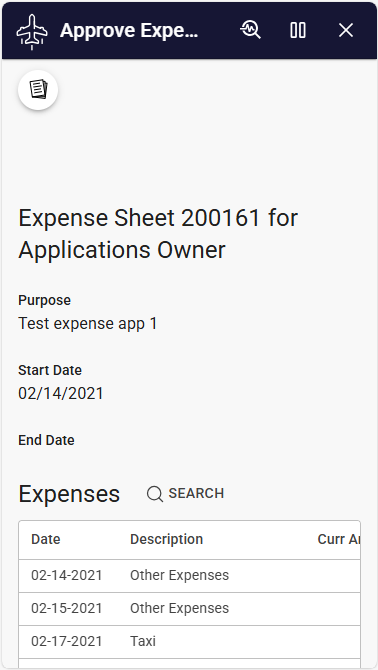
Task: Toggle the split-view columns icon
Action: coord(298,30)
